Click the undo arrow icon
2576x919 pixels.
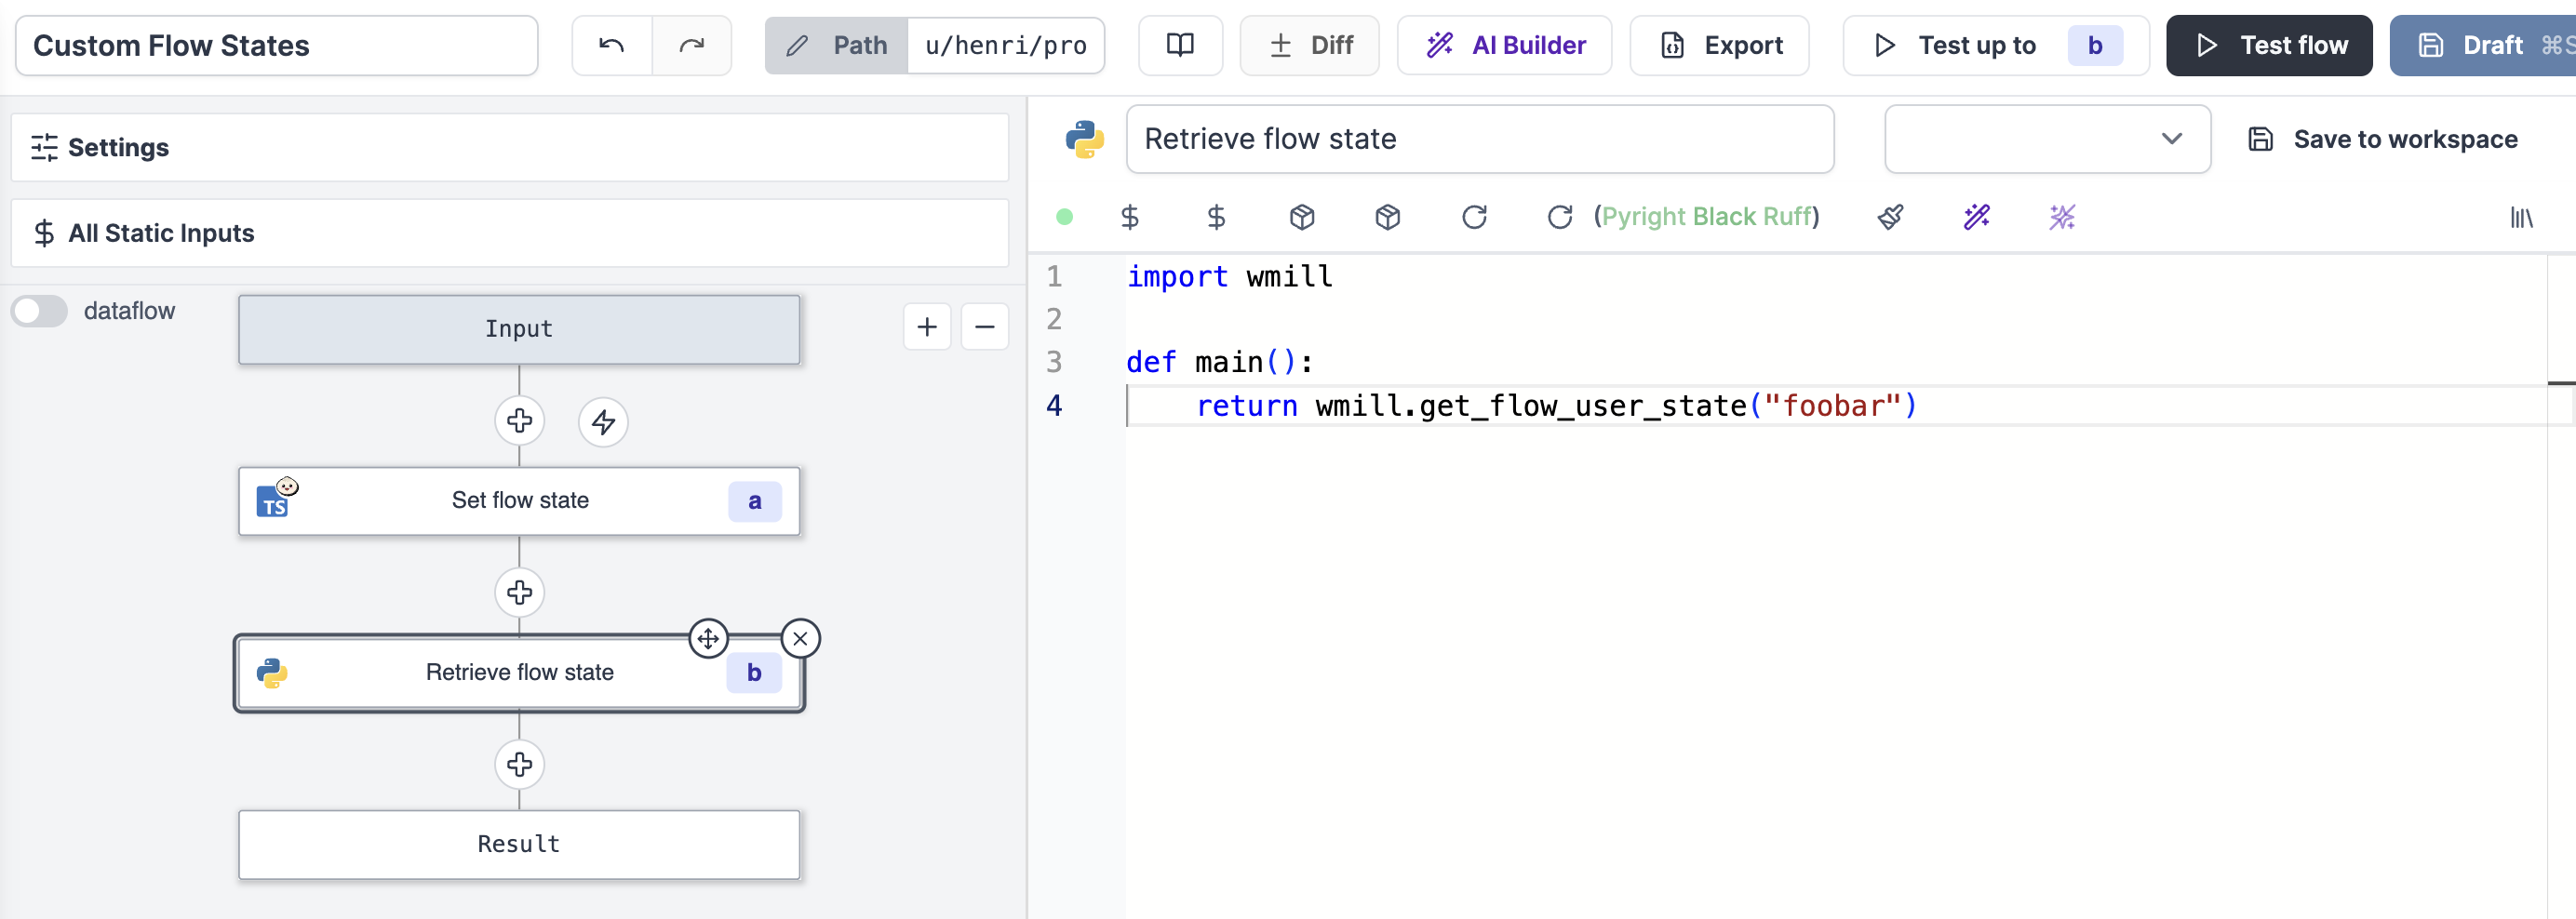point(611,45)
